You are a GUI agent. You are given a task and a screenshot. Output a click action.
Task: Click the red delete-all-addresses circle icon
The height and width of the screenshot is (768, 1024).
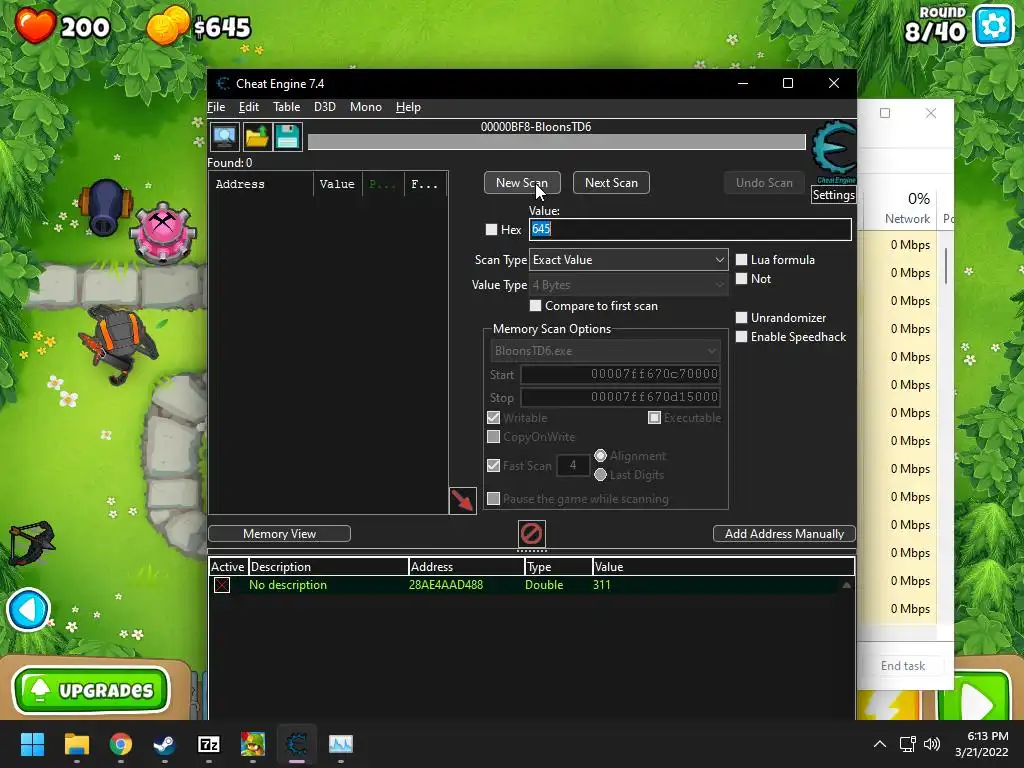[531, 534]
